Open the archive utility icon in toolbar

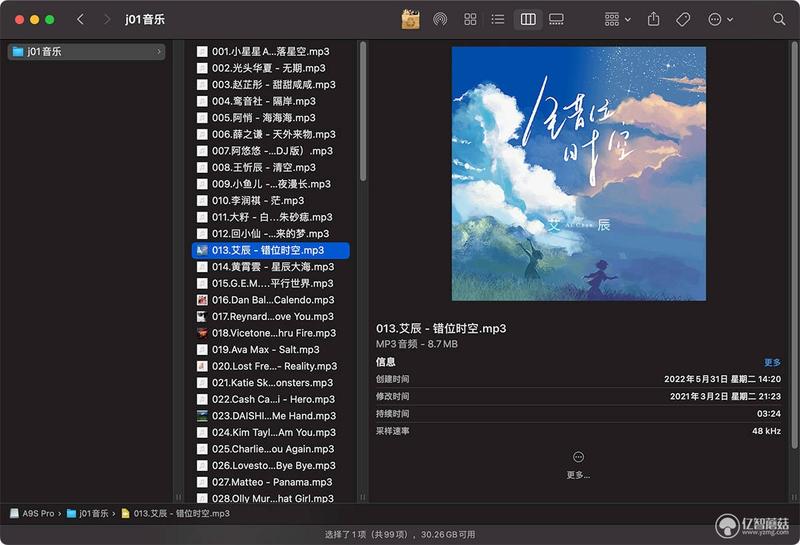(x=410, y=19)
